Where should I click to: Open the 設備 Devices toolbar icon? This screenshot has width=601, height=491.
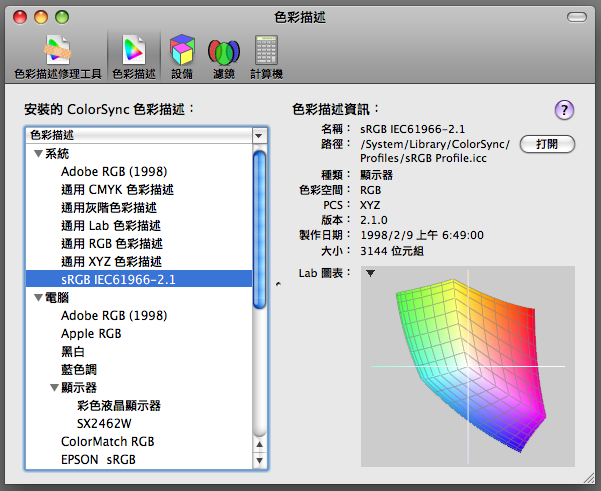182,57
